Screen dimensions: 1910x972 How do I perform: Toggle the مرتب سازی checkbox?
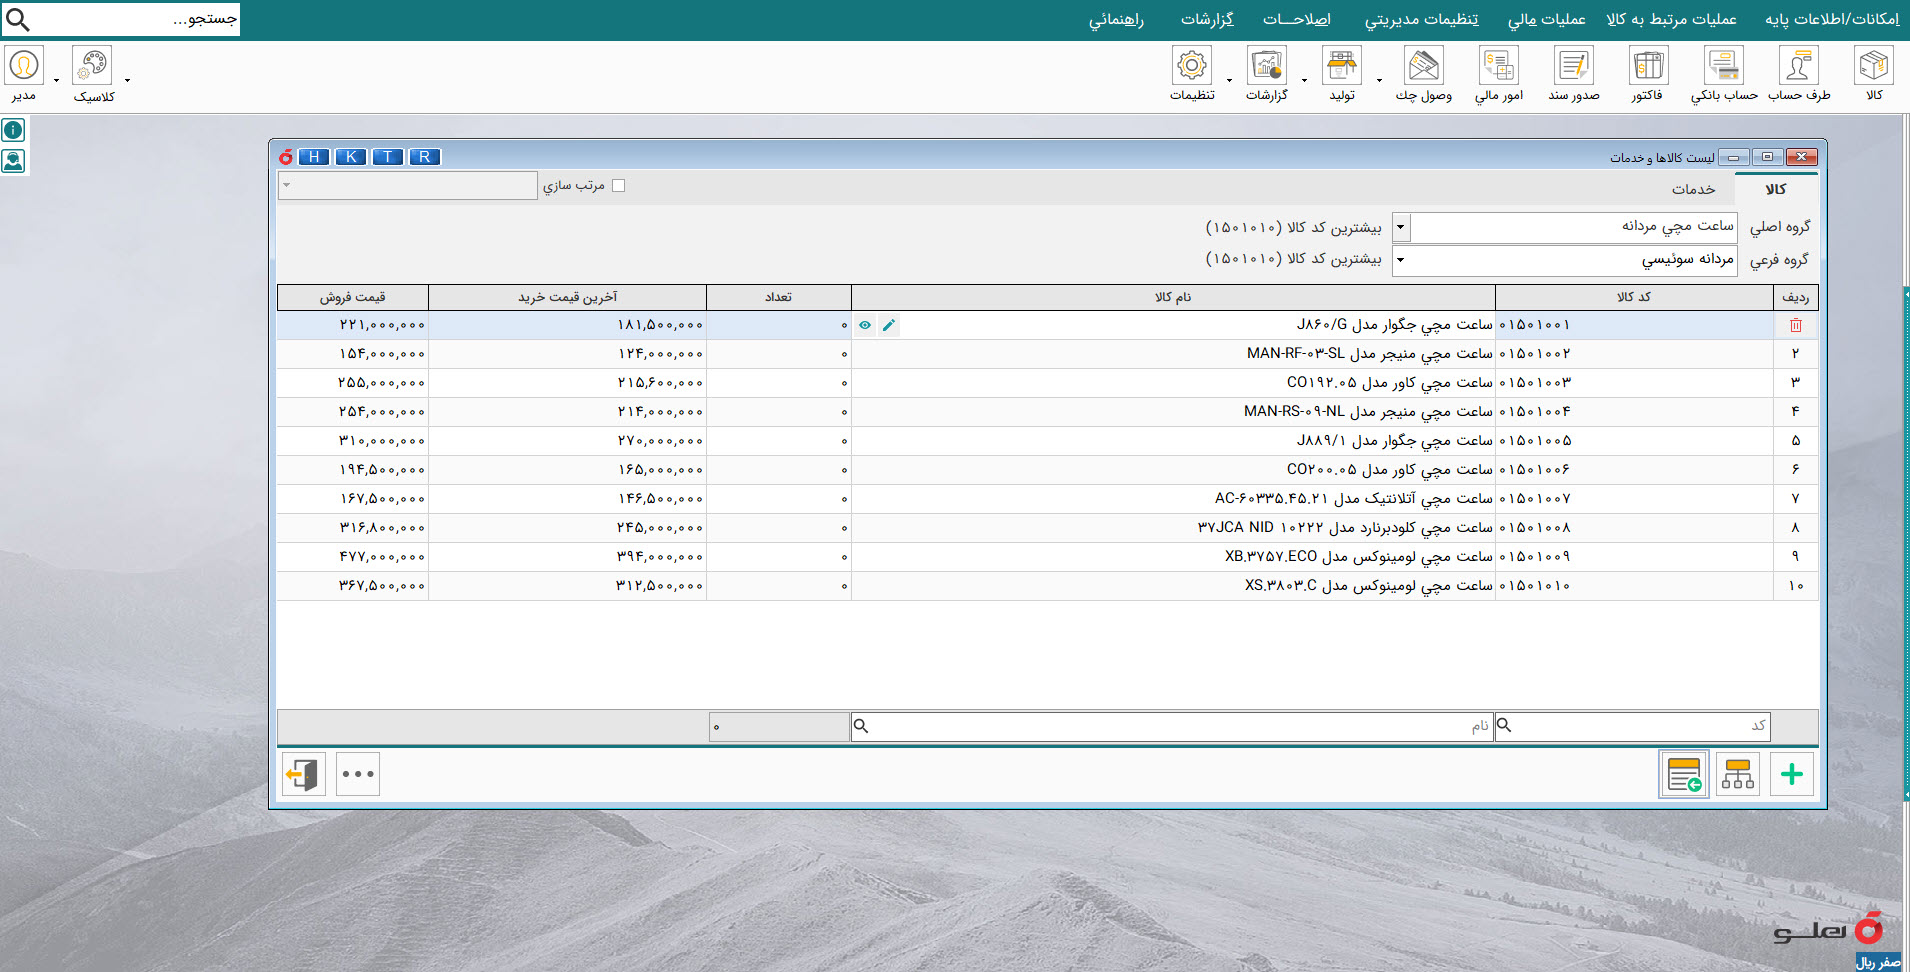618,185
